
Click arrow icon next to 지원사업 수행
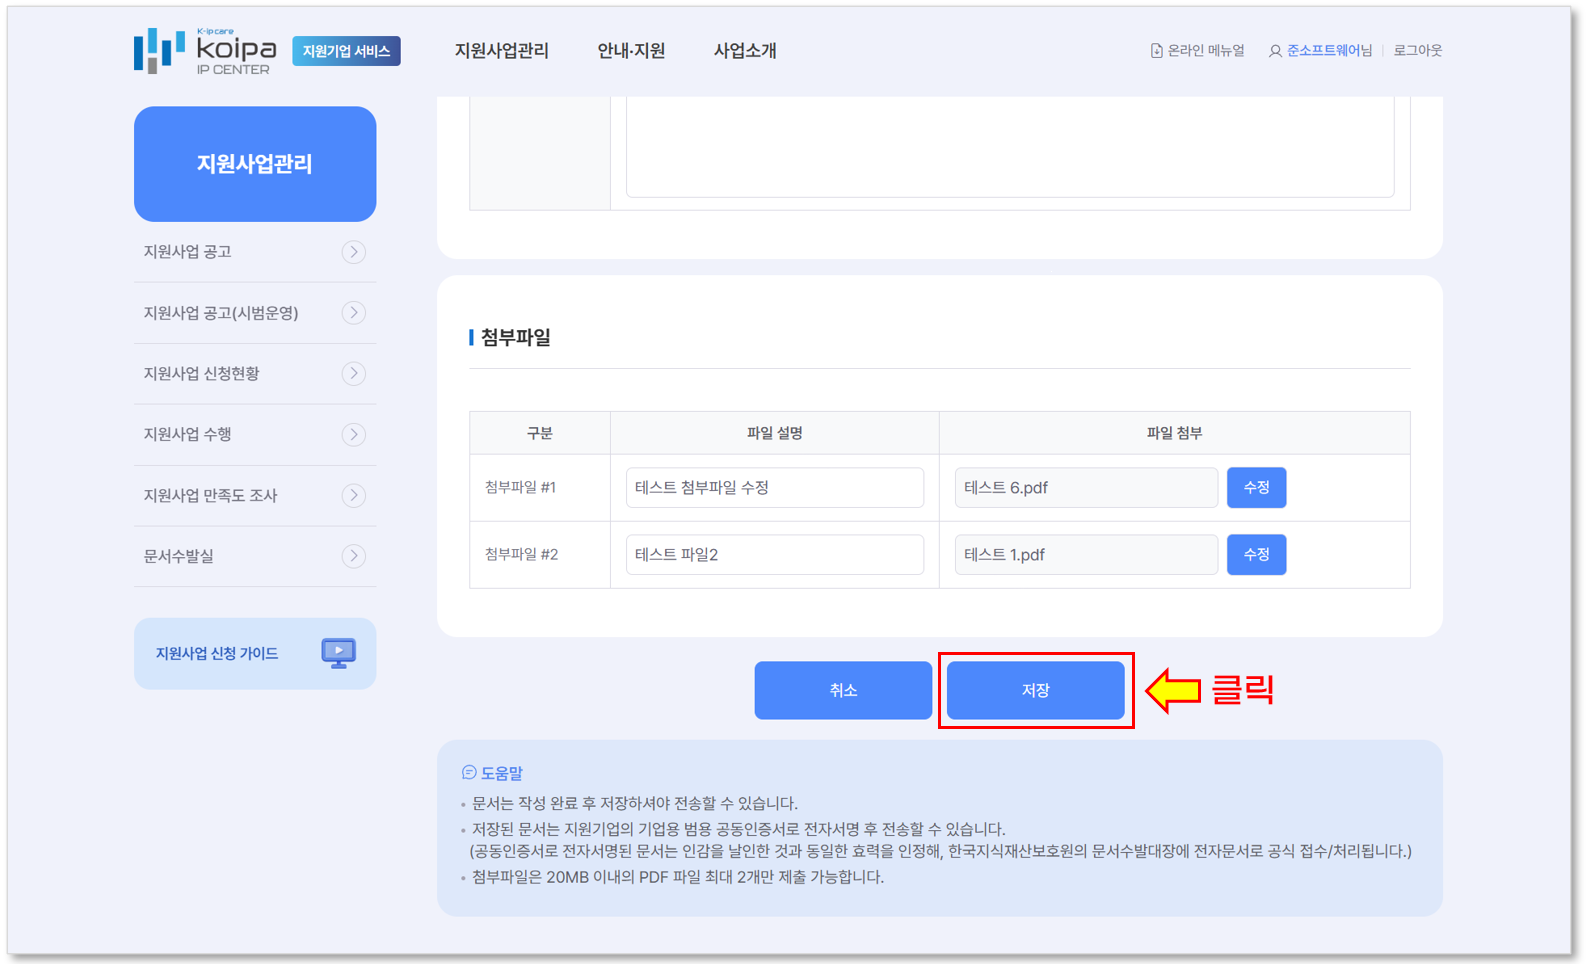pyautogui.click(x=353, y=435)
